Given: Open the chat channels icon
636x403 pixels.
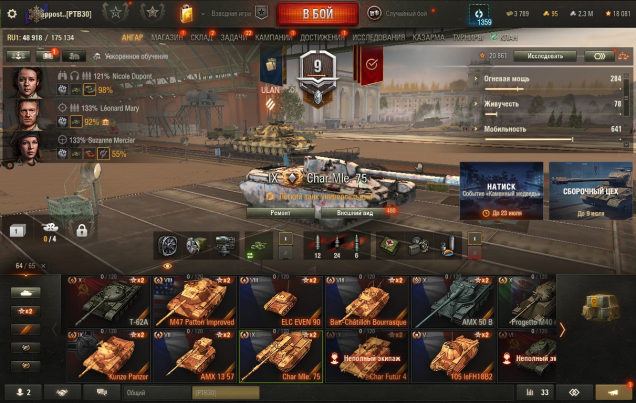Looking at the screenshot, I should point(101,392).
